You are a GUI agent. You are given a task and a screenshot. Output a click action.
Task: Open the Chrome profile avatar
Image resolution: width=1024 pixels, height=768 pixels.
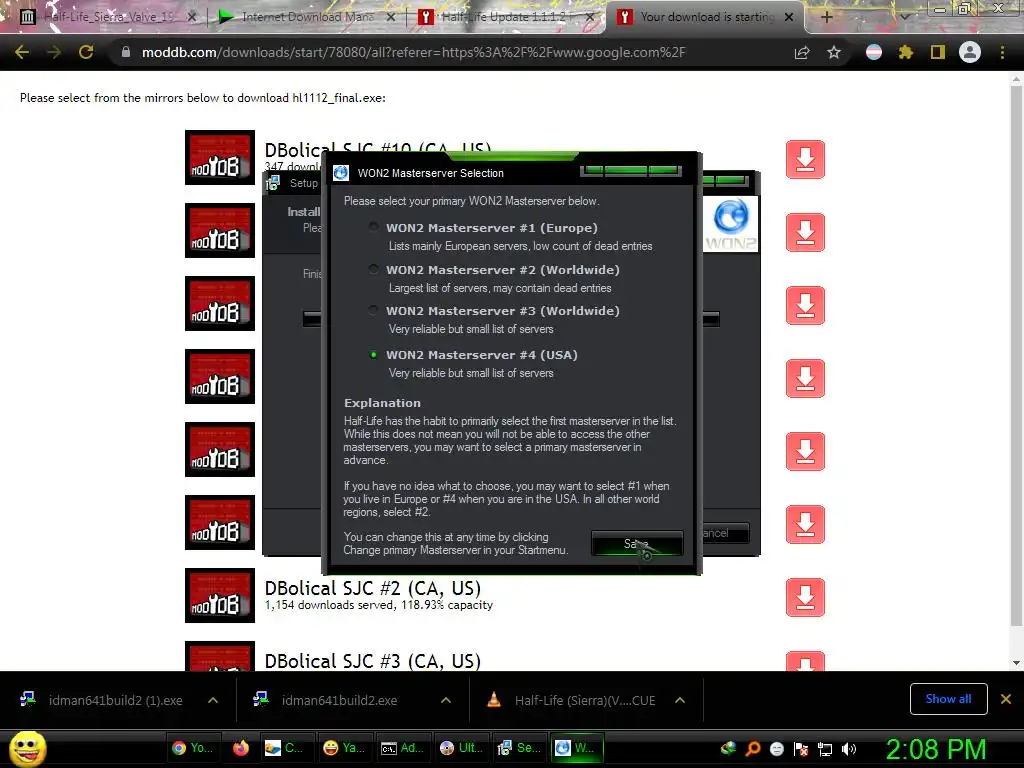pyautogui.click(x=970, y=52)
